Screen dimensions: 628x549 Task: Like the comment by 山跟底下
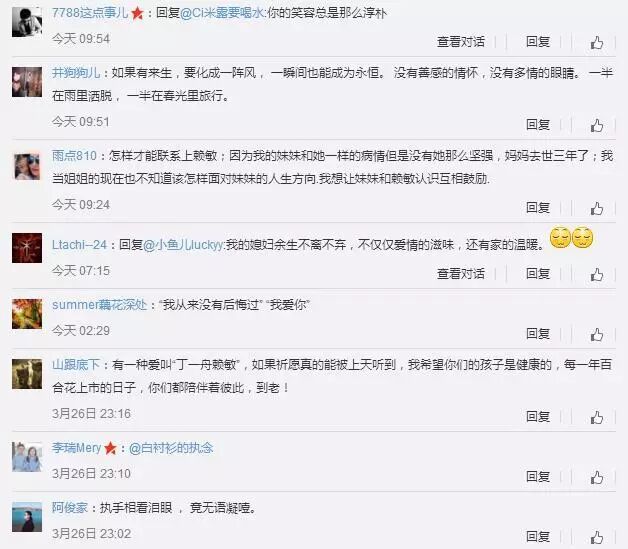pos(597,418)
